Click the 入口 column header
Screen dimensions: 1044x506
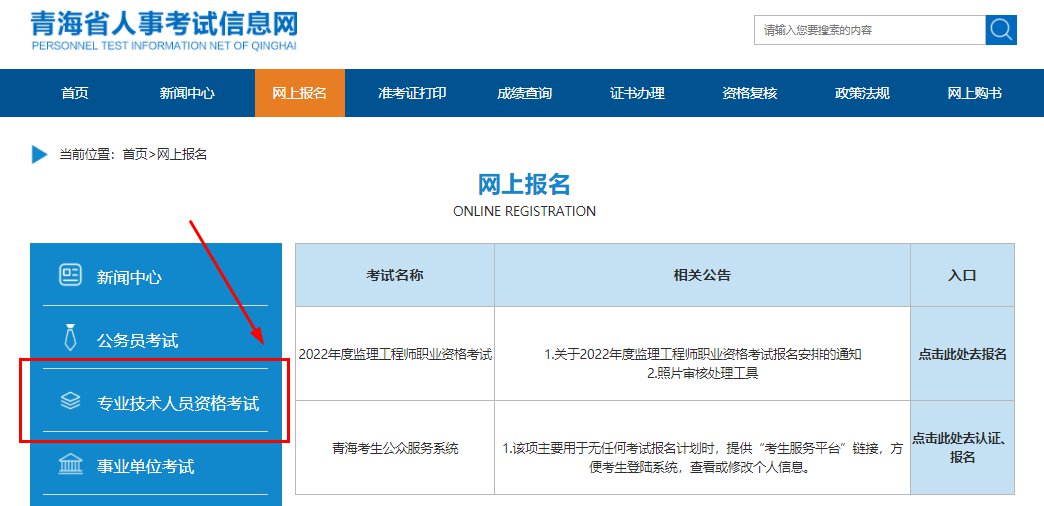point(963,275)
